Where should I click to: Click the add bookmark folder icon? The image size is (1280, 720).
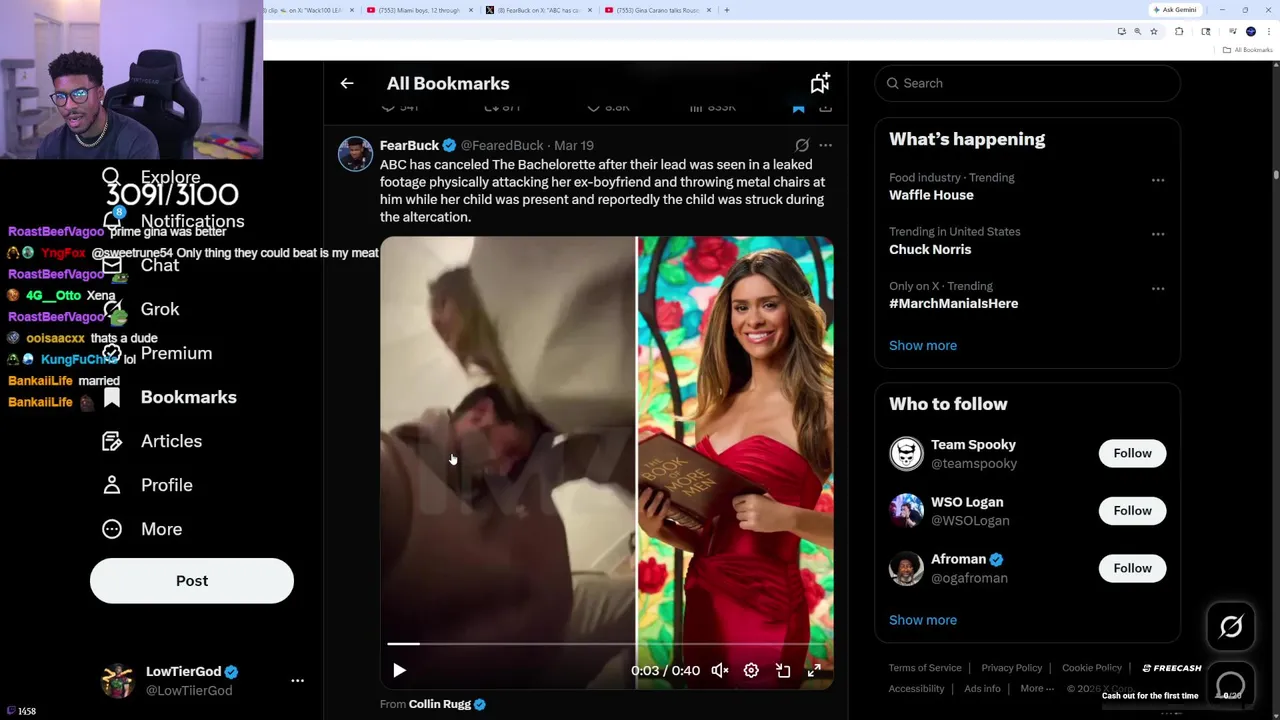(x=820, y=83)
